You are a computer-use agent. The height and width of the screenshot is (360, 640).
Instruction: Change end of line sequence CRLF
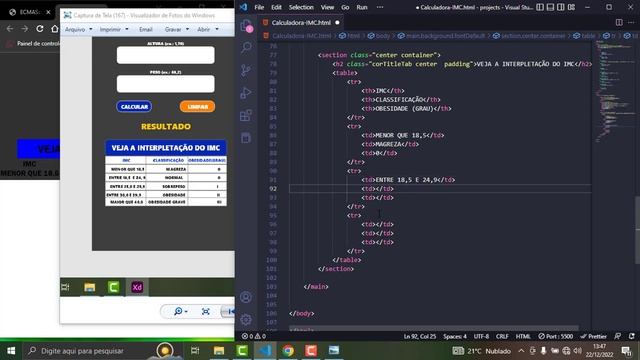coord(502,336)
